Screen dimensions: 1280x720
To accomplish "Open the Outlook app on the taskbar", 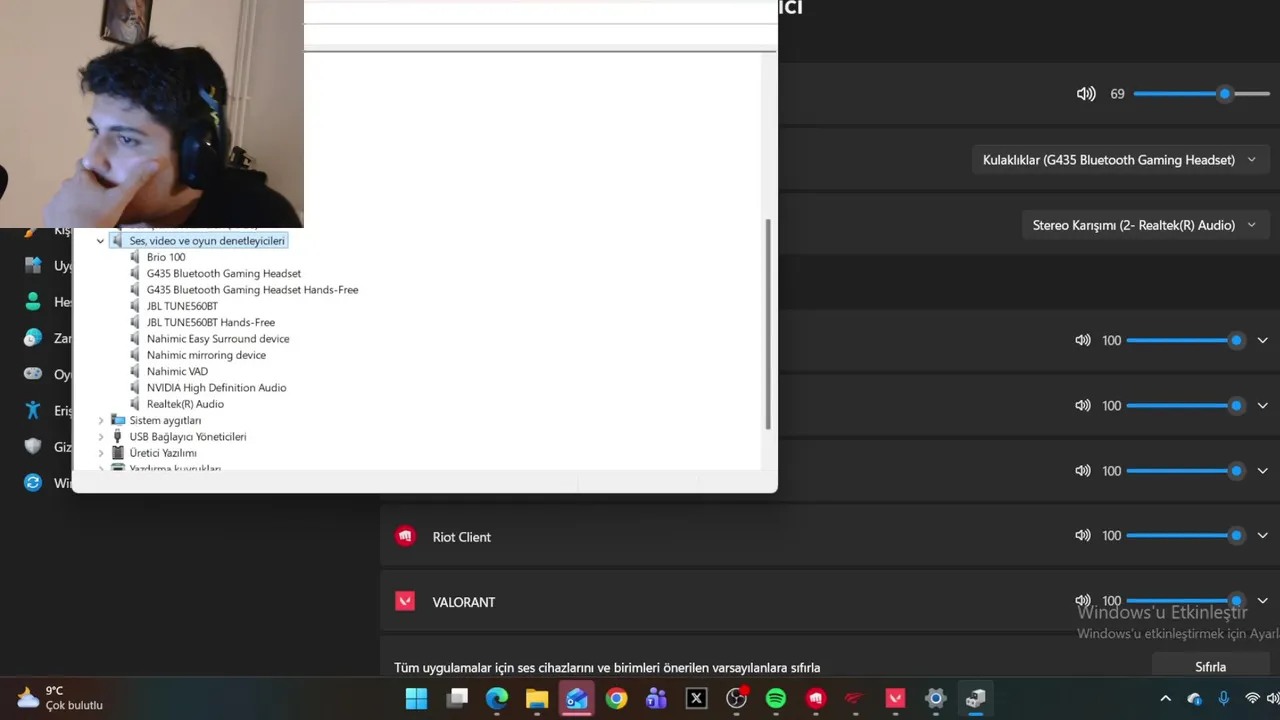I will coord(576,698).
